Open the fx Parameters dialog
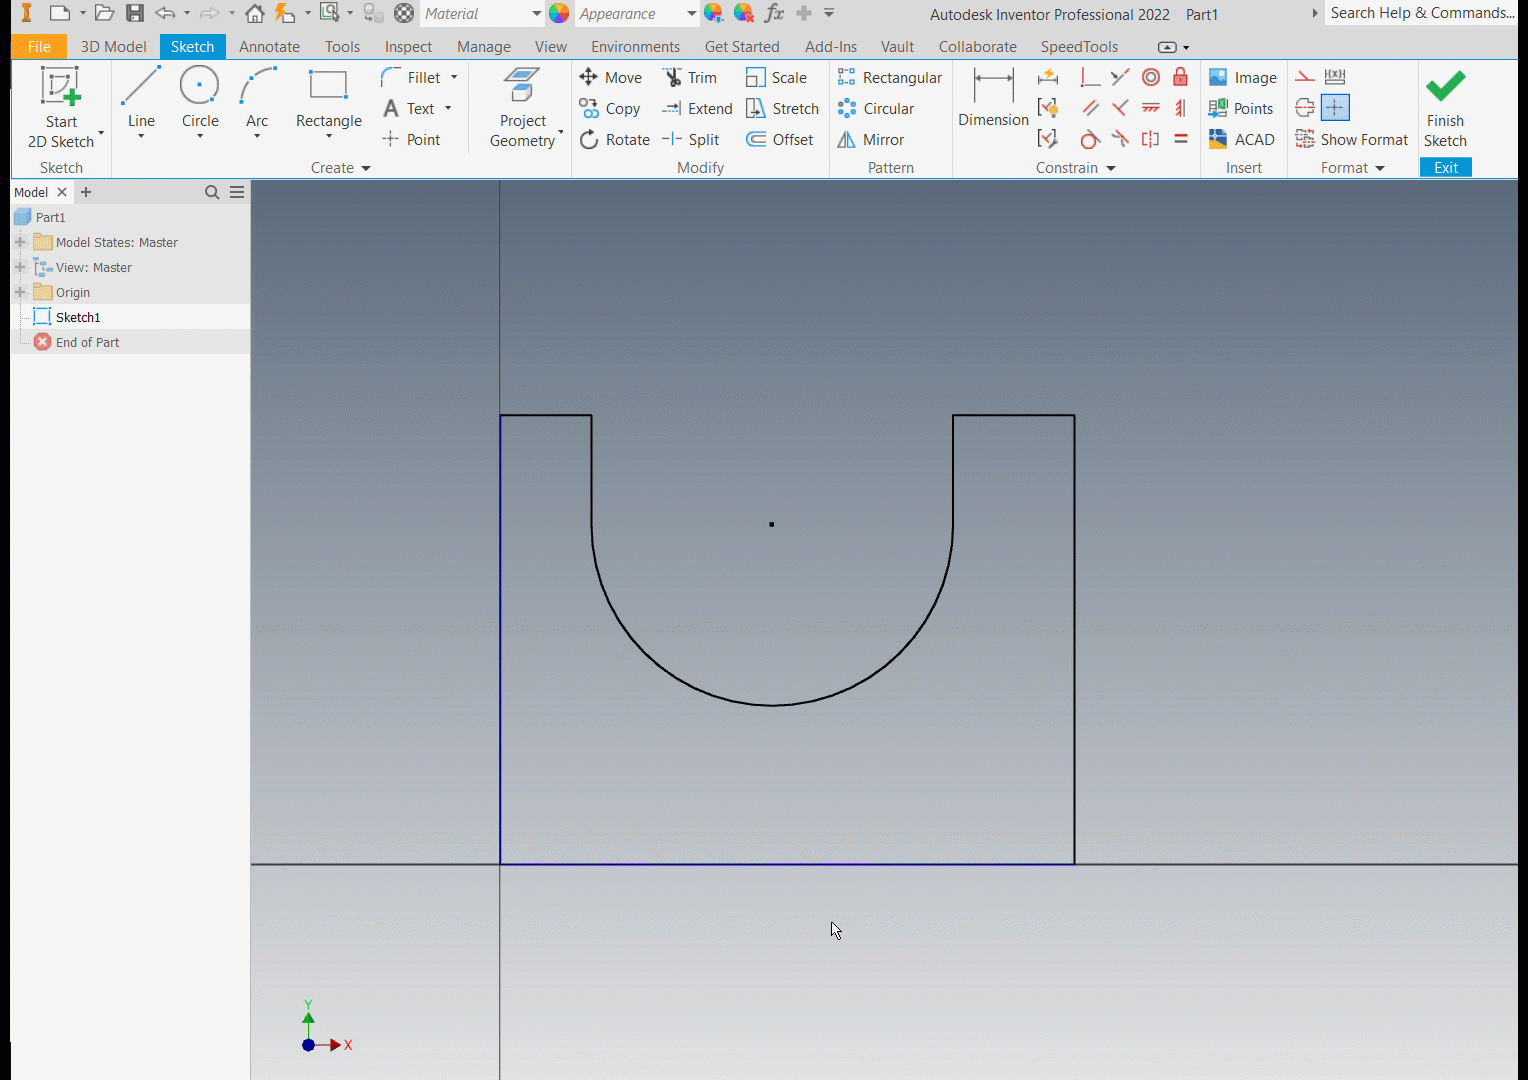Viewport: 1528px width, 1080px height. coord(774,13)
